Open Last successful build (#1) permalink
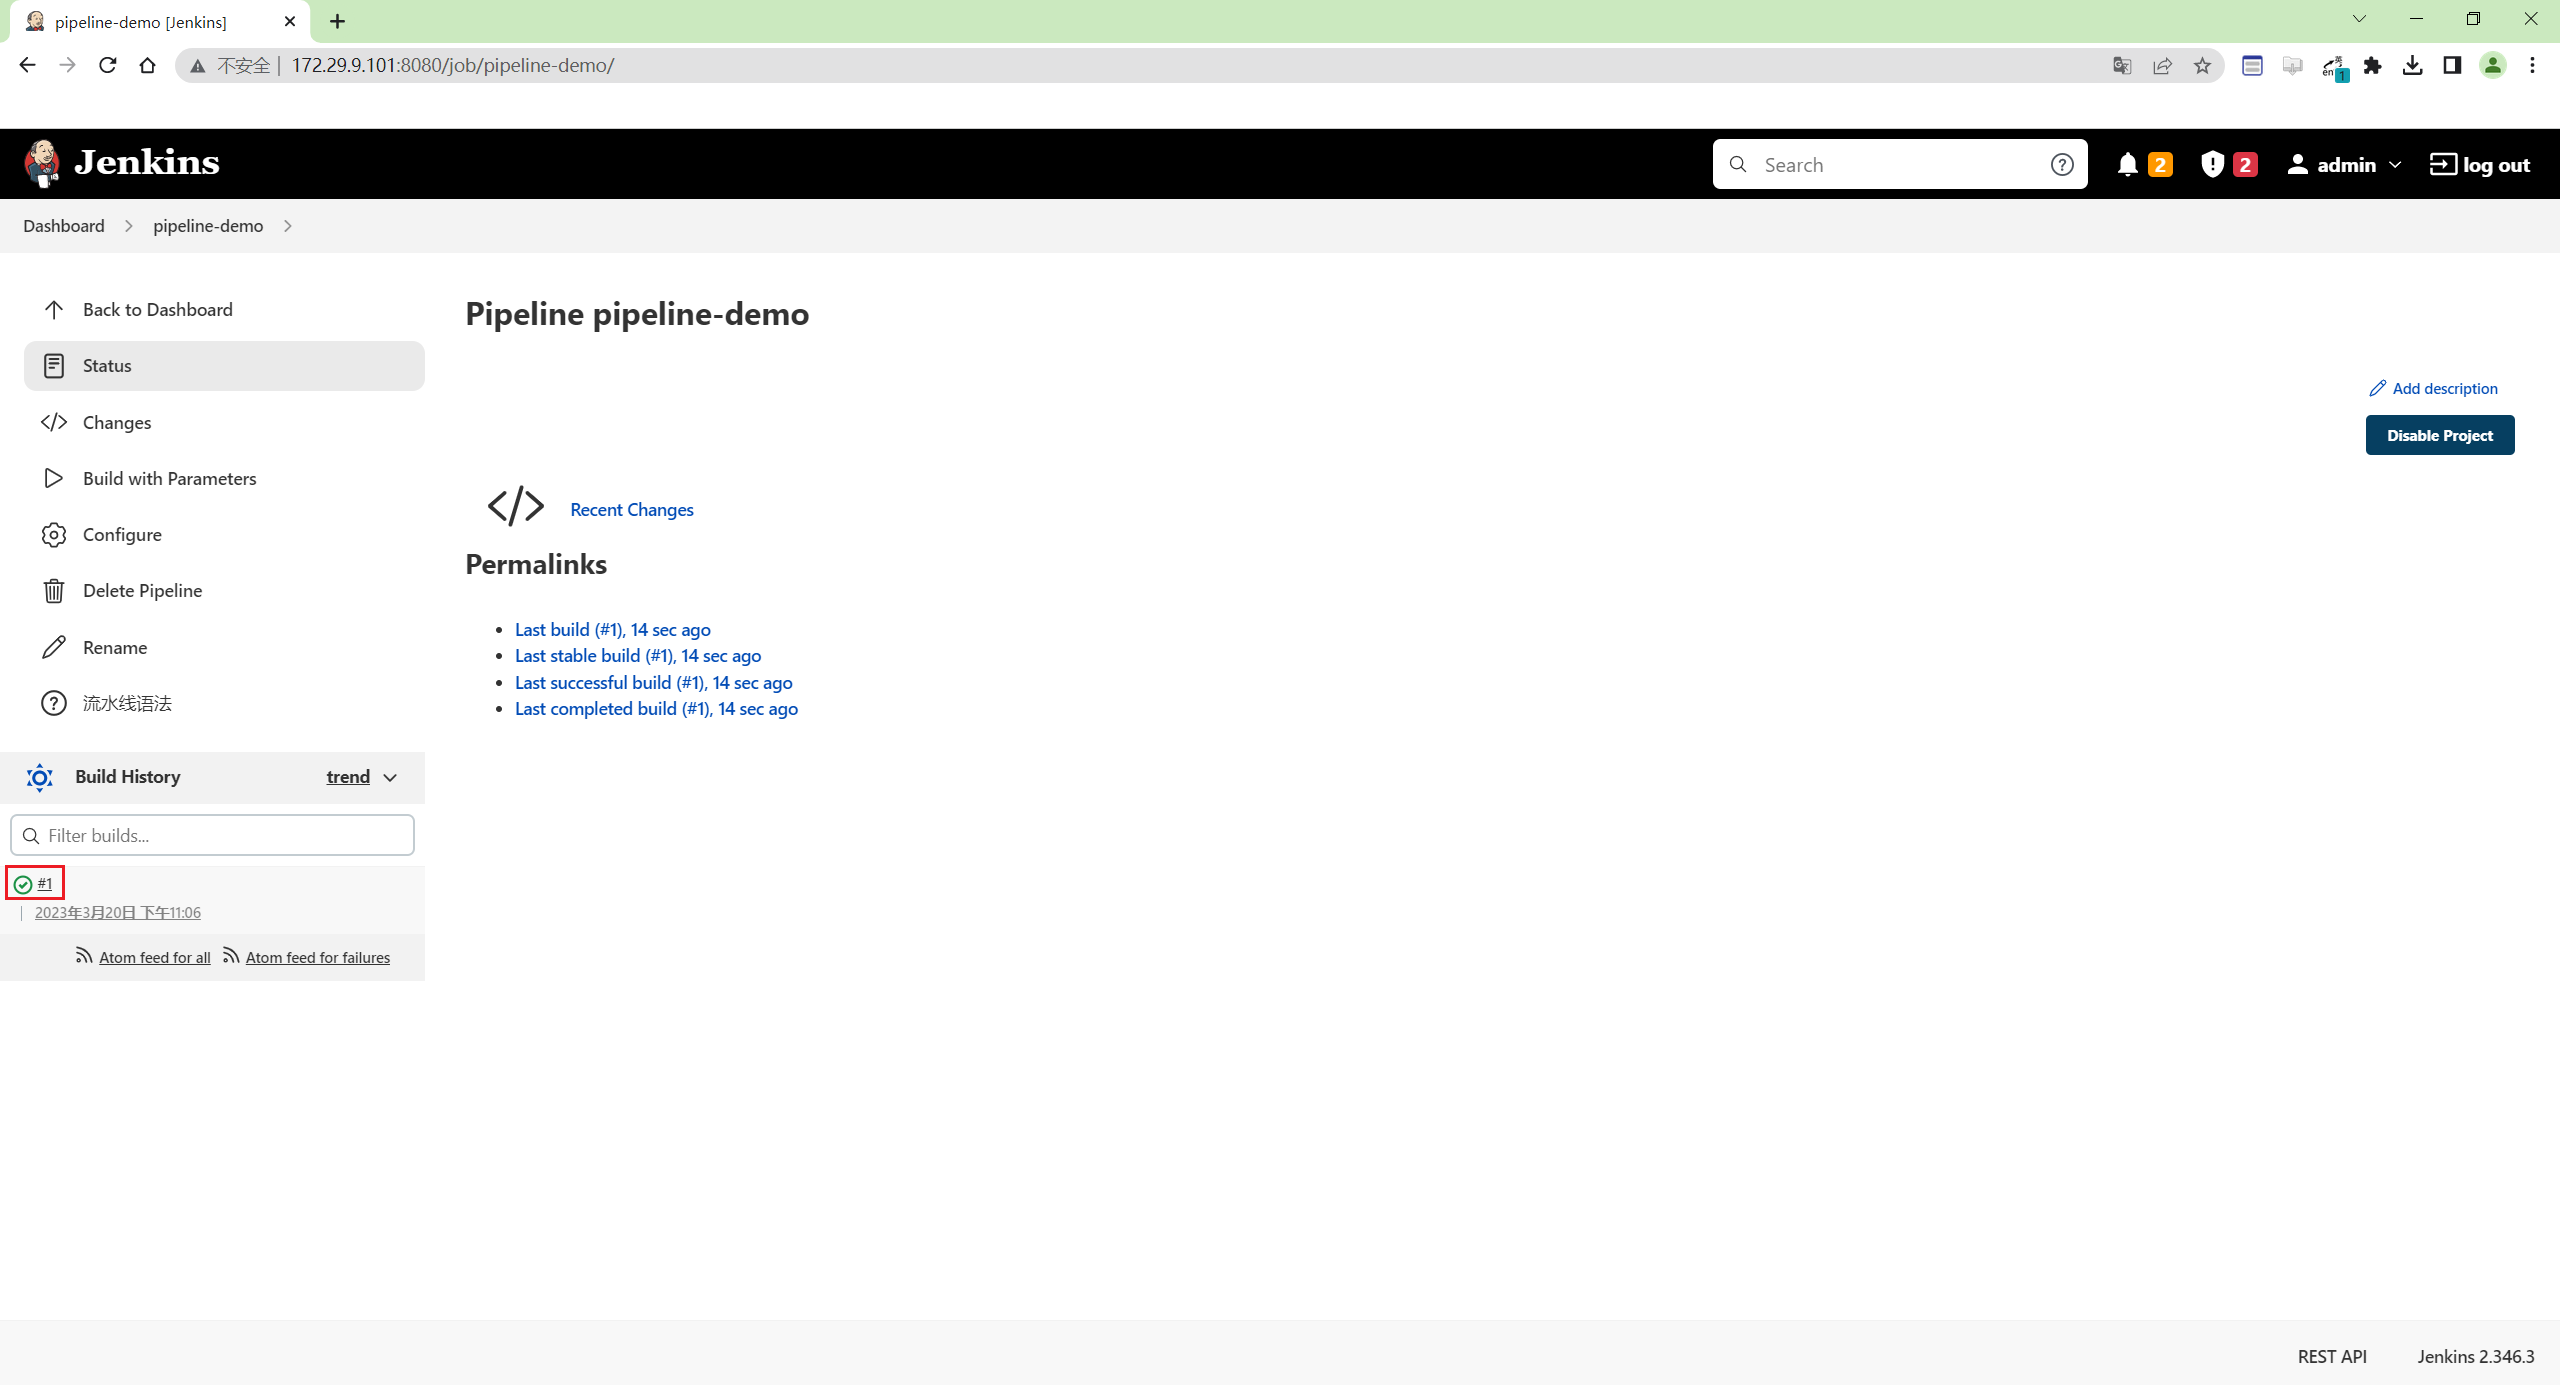The width and height of the screenshot is (2560, 1385). (654, 683)
